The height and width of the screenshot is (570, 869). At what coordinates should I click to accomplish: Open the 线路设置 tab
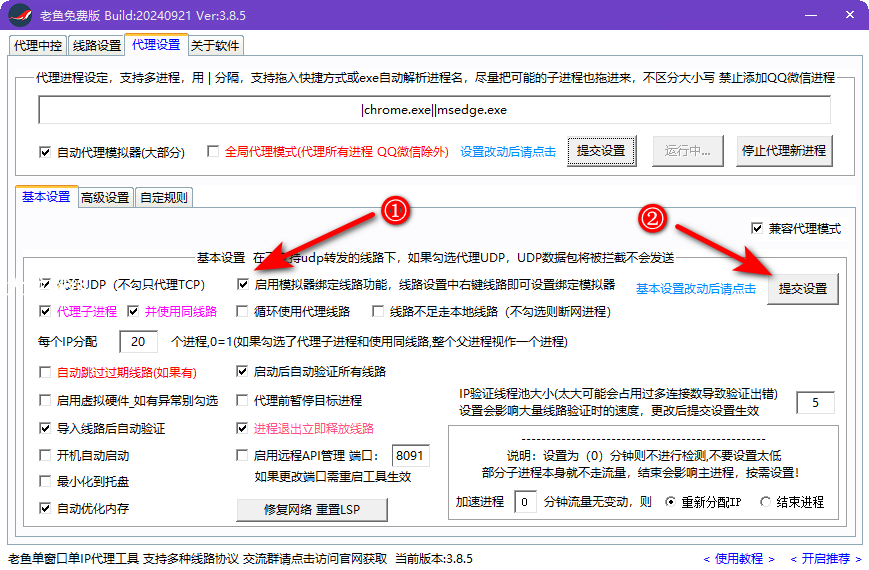97,46
